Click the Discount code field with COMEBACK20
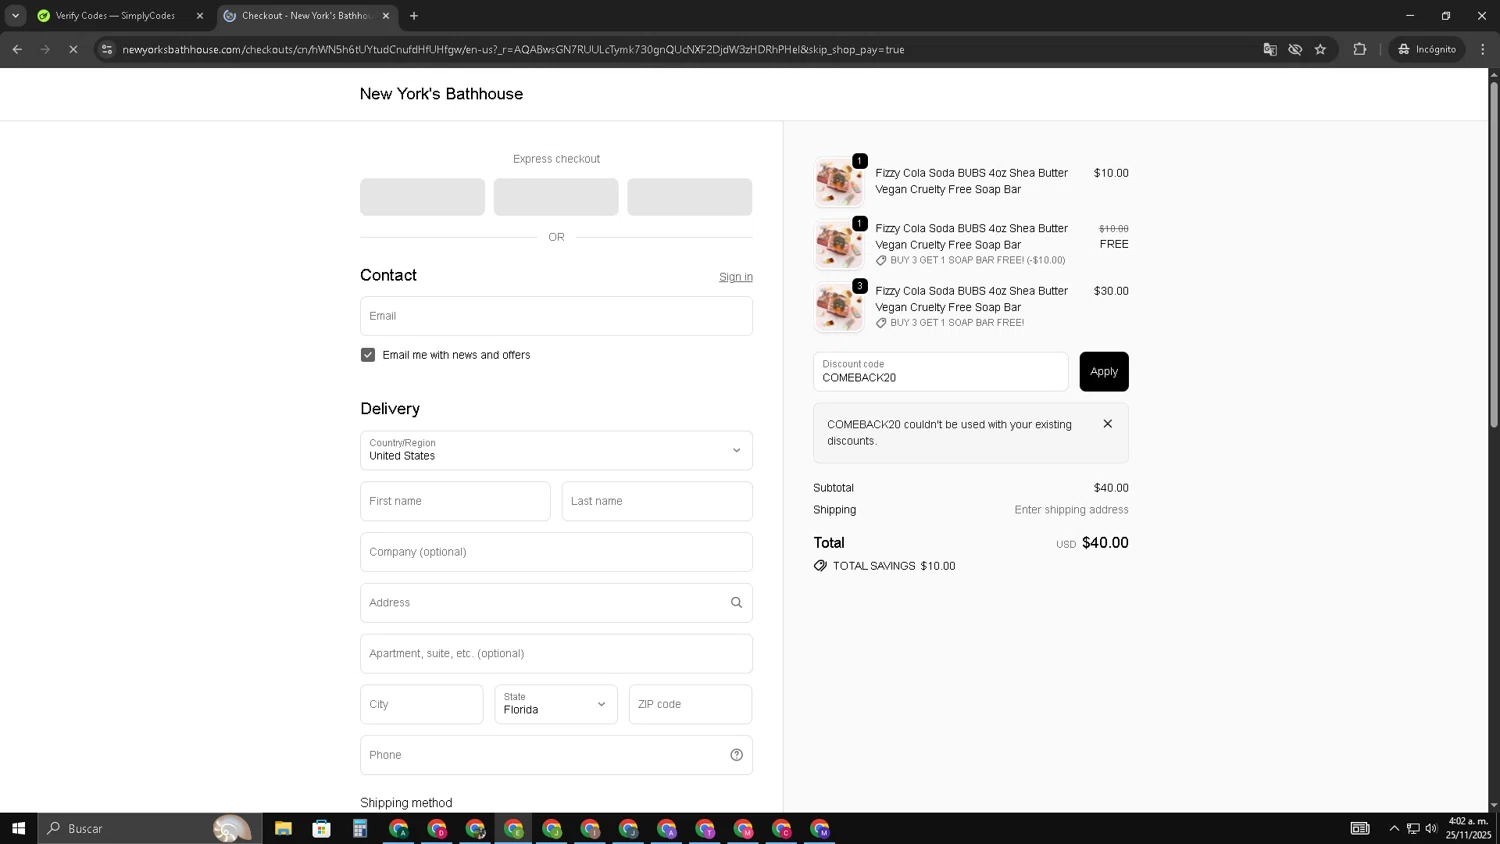Image resolution: width=1500 pixels, height=844 pixels. (941, 372)
